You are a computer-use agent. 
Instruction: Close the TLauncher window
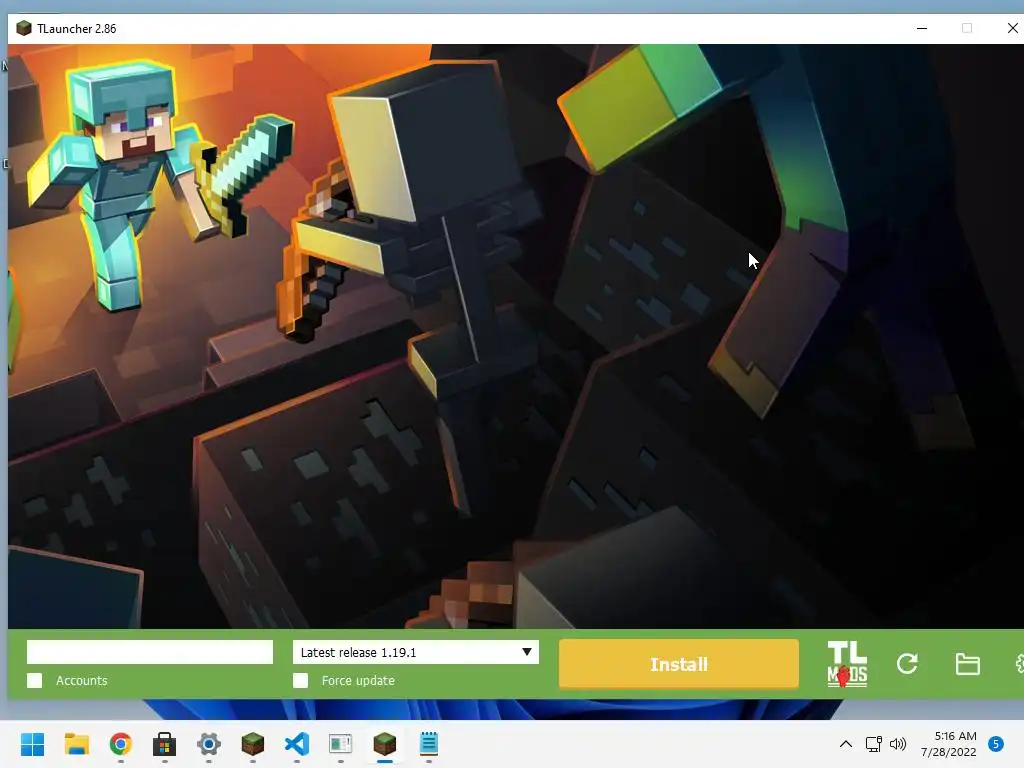pyautogui.click(x=1012, y=28)
